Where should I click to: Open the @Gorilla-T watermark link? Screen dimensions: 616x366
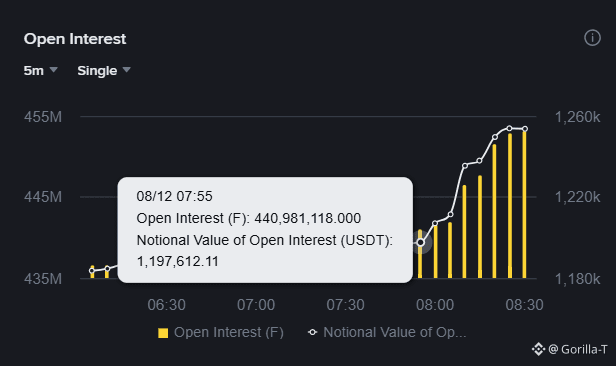(x=578, y=349)
